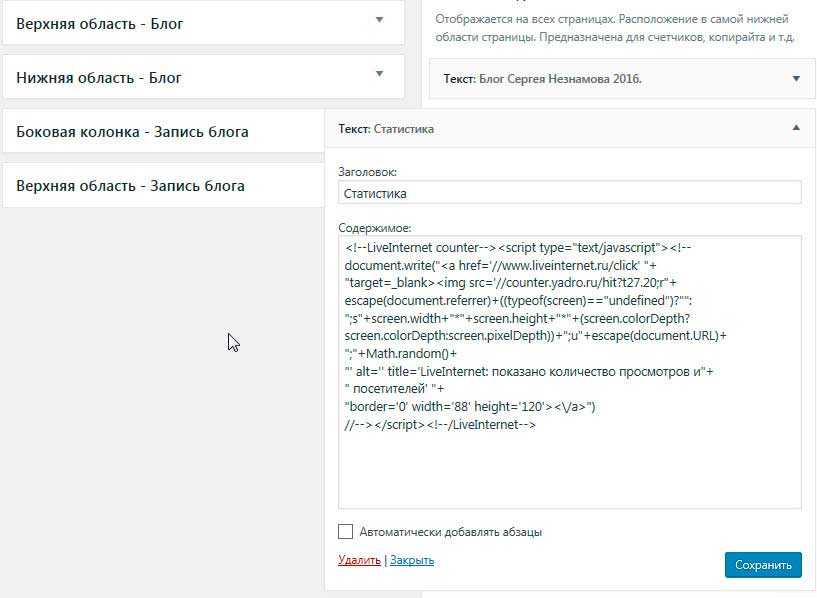Image resolution: width=817 pixels, height=598 pixels.
Task: Expand the Нижняя область - Блог arrow
Action: tap(379, 74)
